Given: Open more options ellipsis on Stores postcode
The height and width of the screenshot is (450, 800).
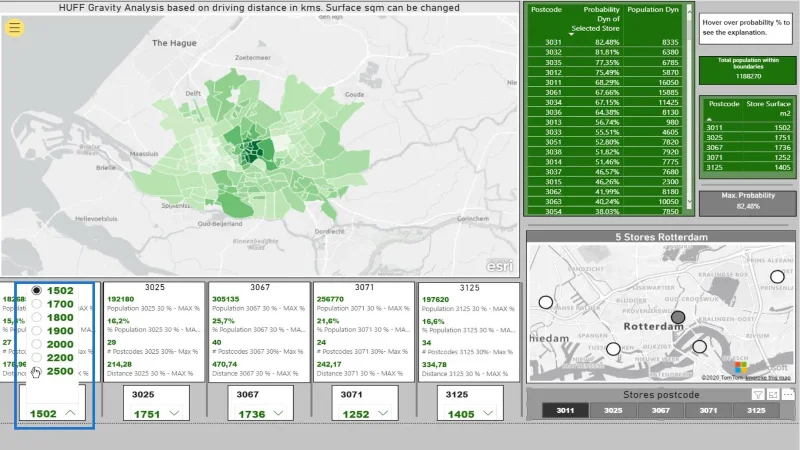Looking at the screenshot, I should coord(788,394).
